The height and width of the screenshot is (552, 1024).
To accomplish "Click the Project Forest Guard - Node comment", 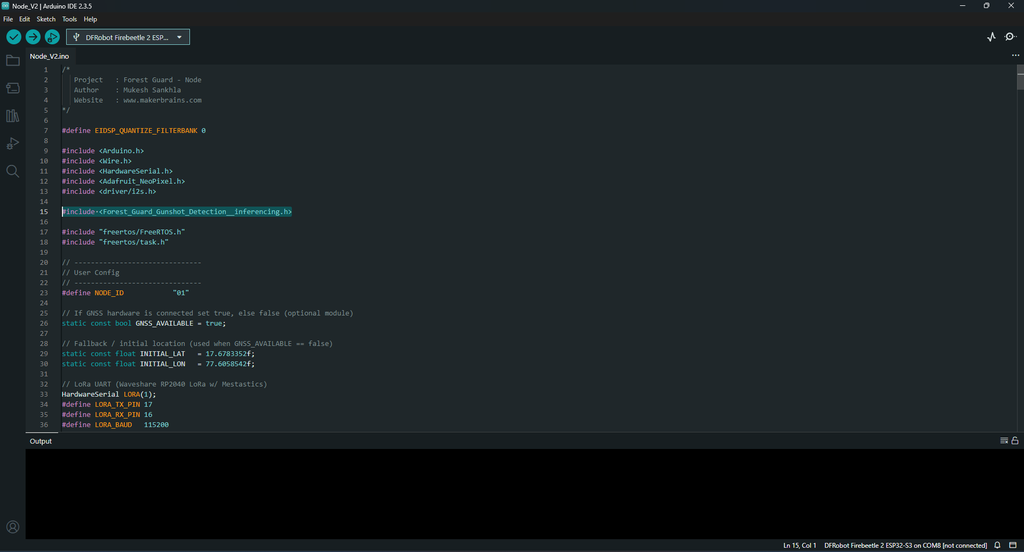I will [138, 80].
